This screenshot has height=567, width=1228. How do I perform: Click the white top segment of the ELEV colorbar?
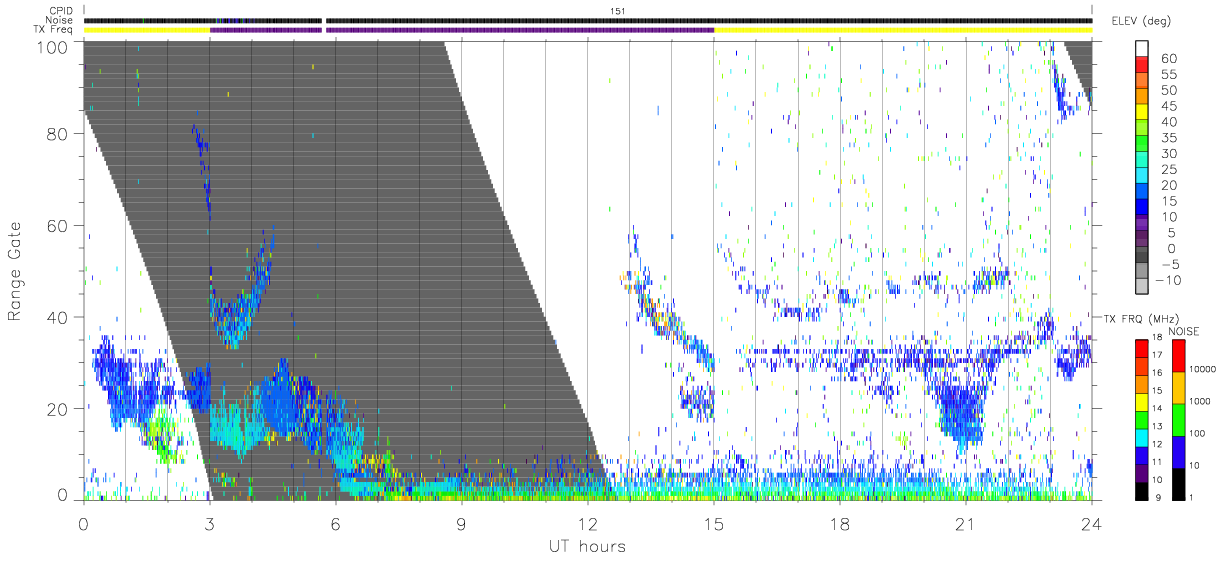coord(1143,48)
